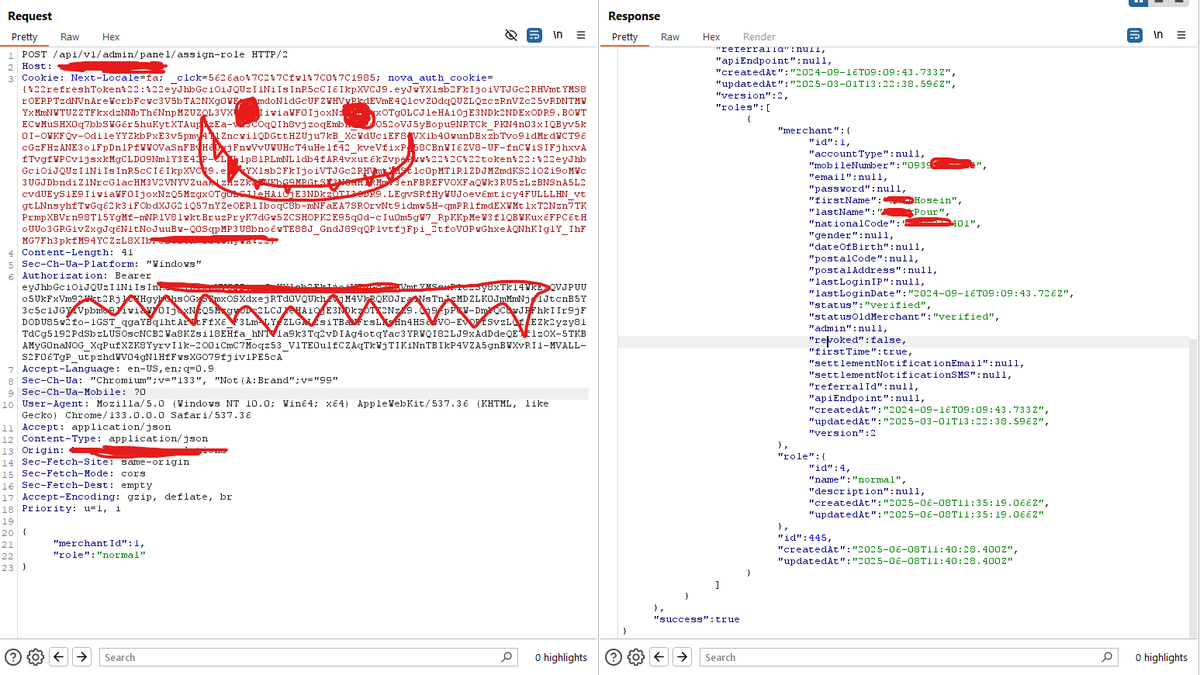Go to next match in Request search

(x=83, y=657)
